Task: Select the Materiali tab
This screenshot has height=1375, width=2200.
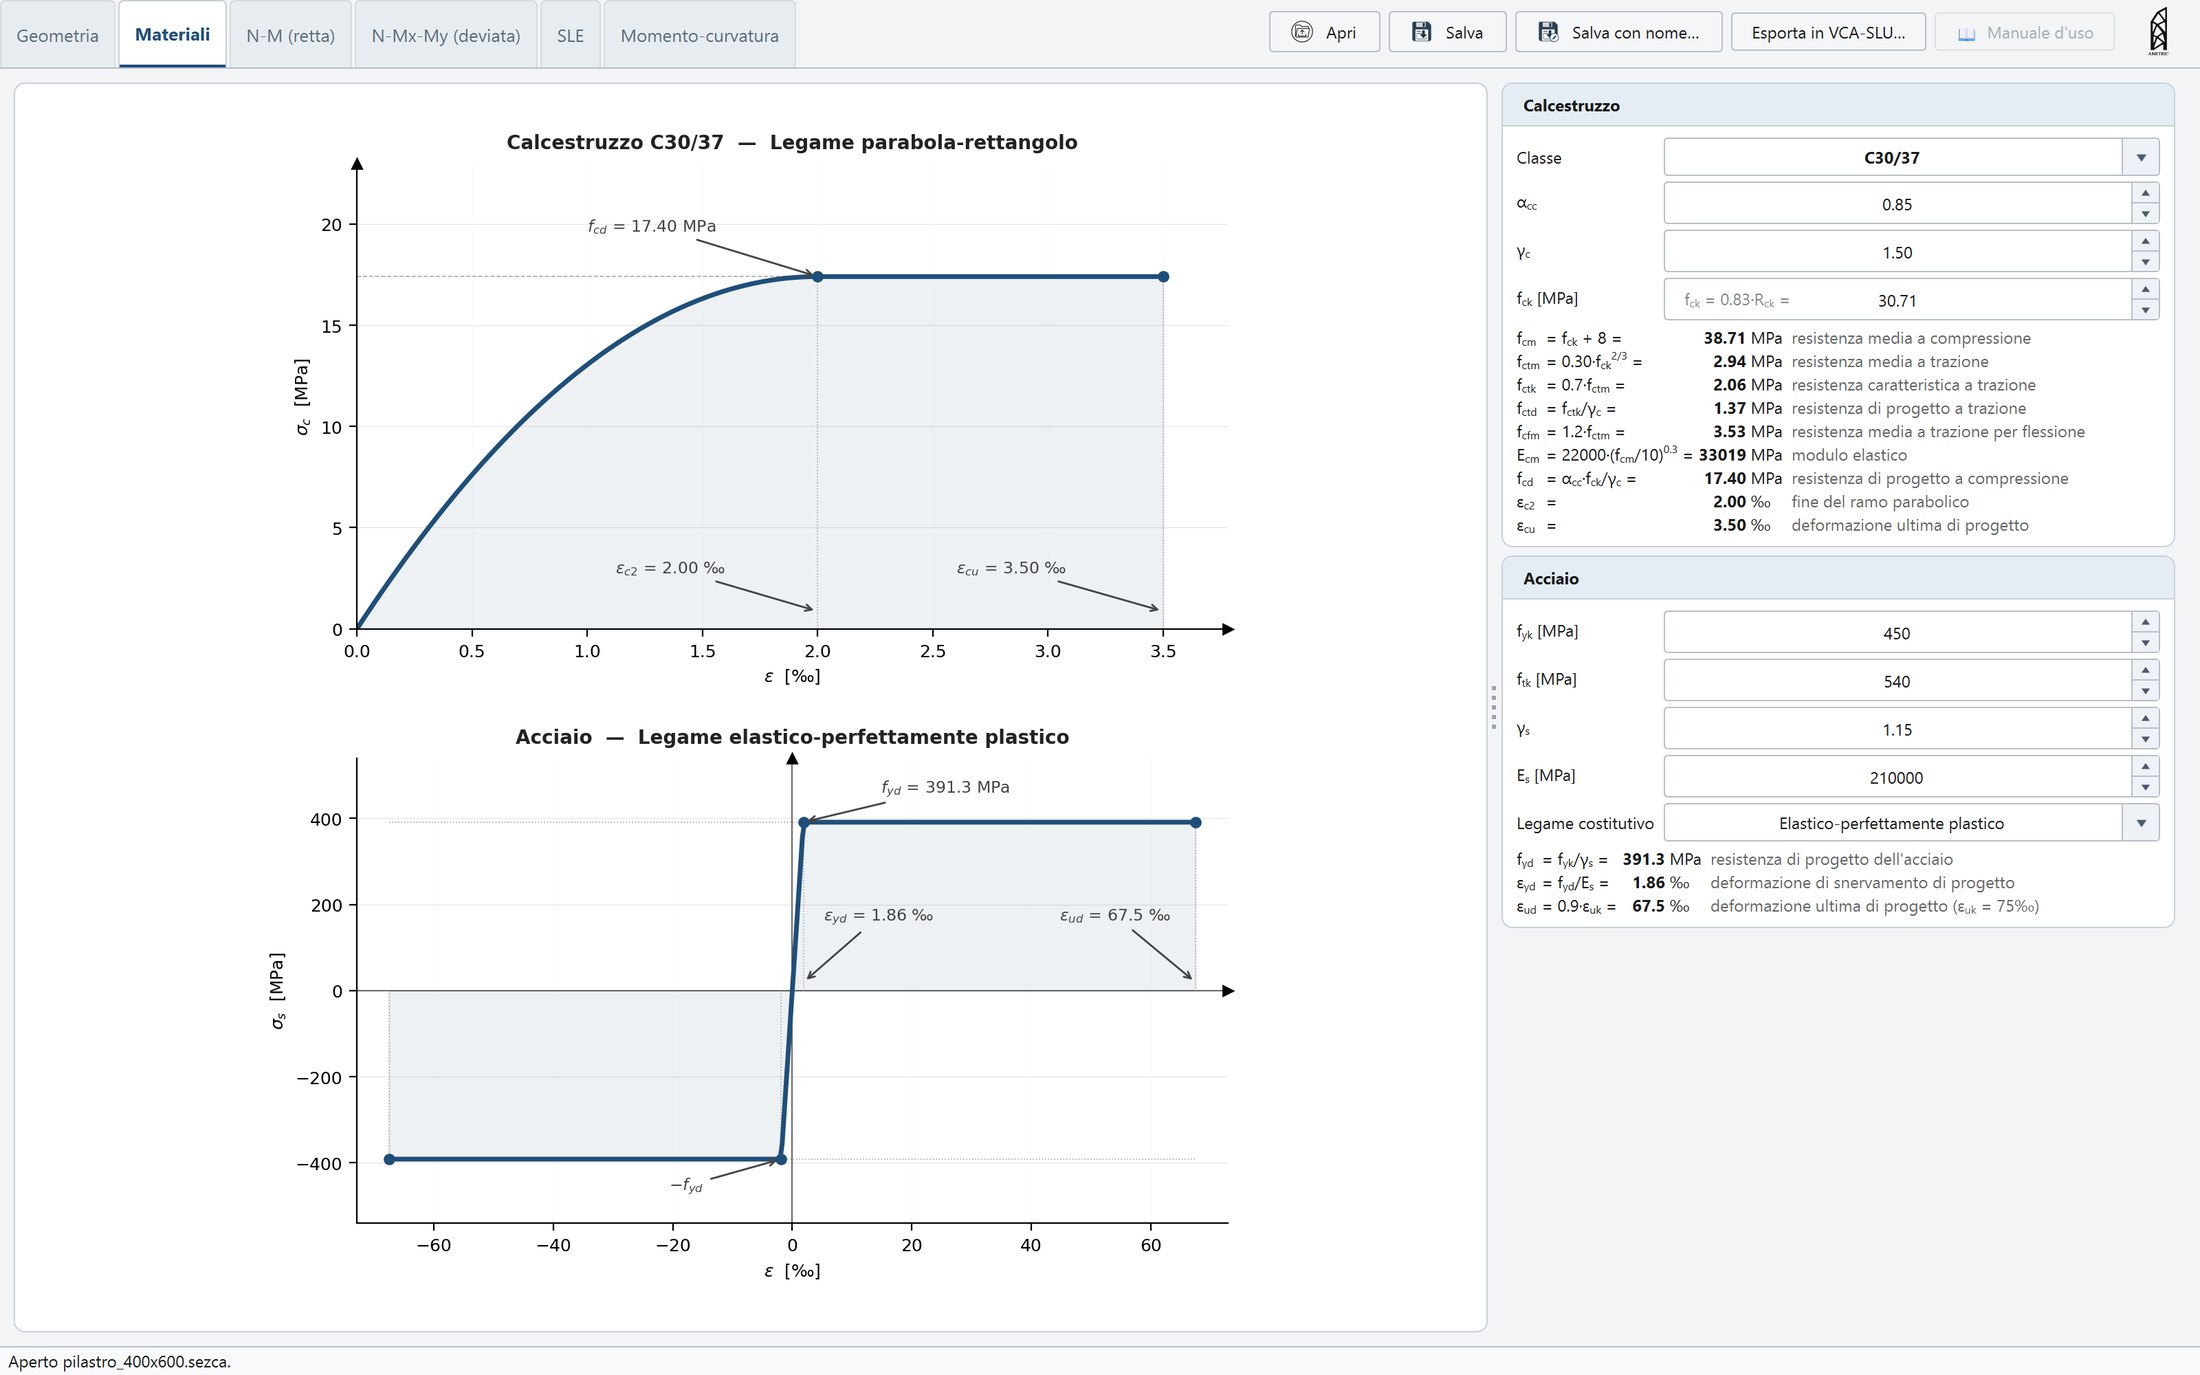Action: click(x=172, y=34)
